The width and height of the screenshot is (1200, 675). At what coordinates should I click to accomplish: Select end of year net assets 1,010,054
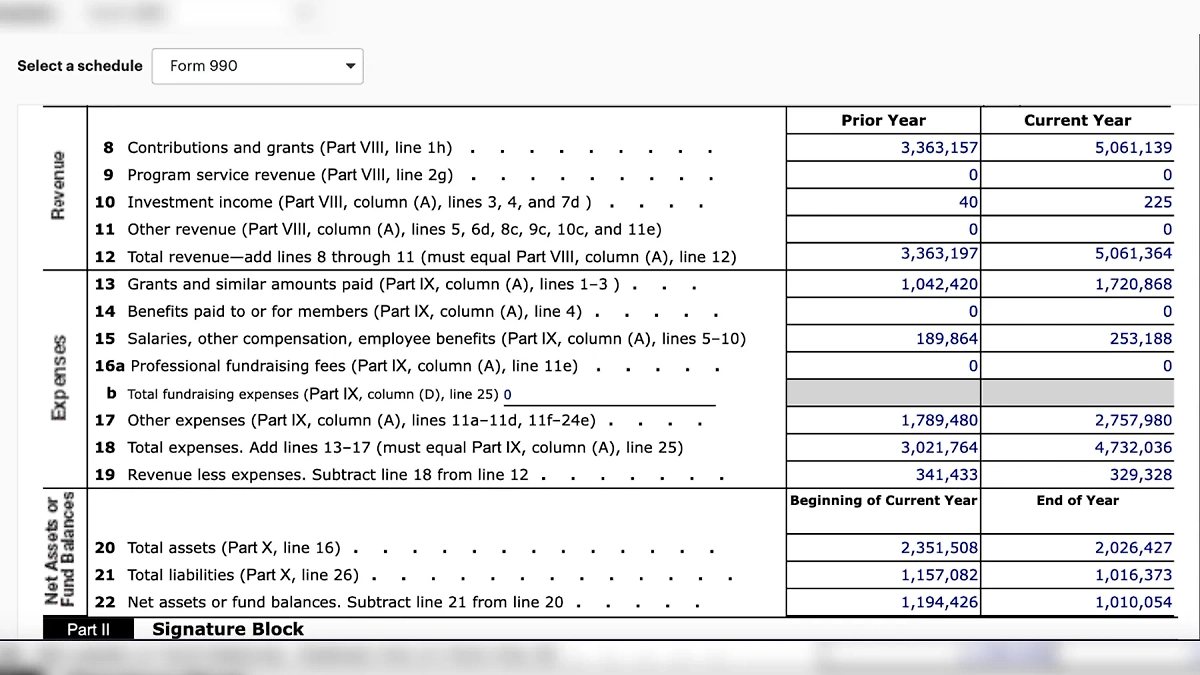tap(1133, 602)
